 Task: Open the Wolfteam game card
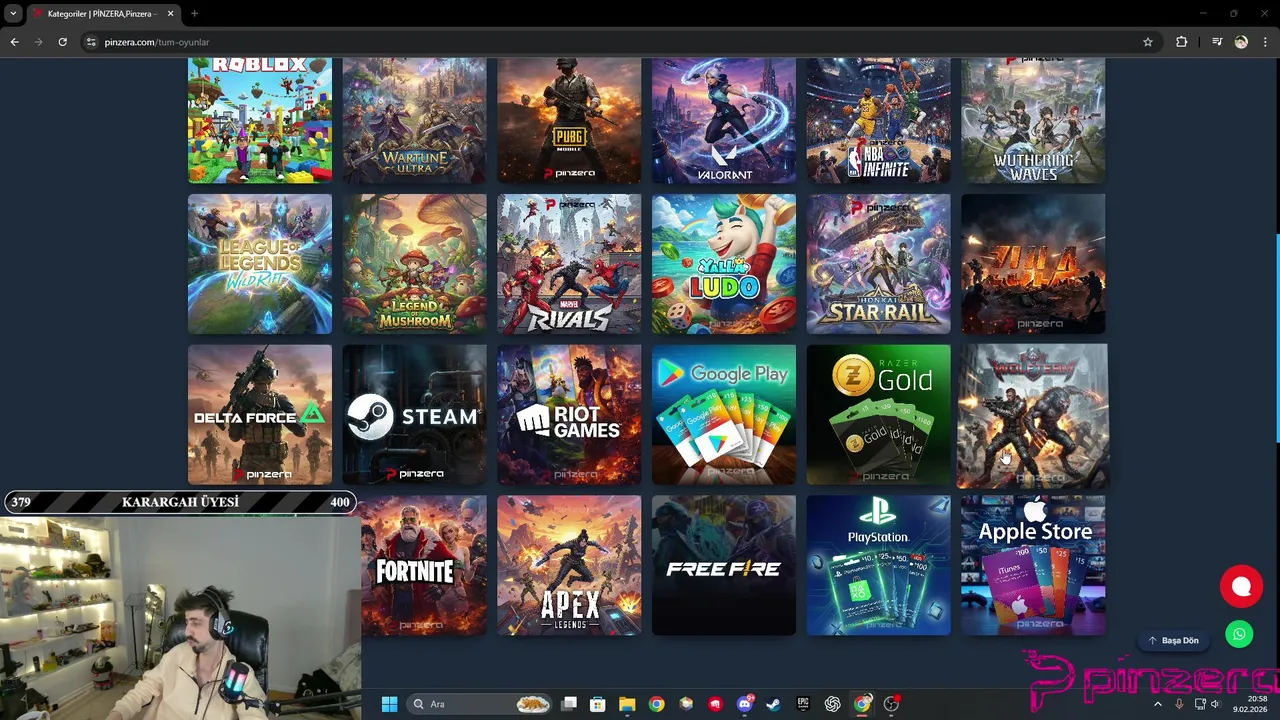pos(1033,416)
